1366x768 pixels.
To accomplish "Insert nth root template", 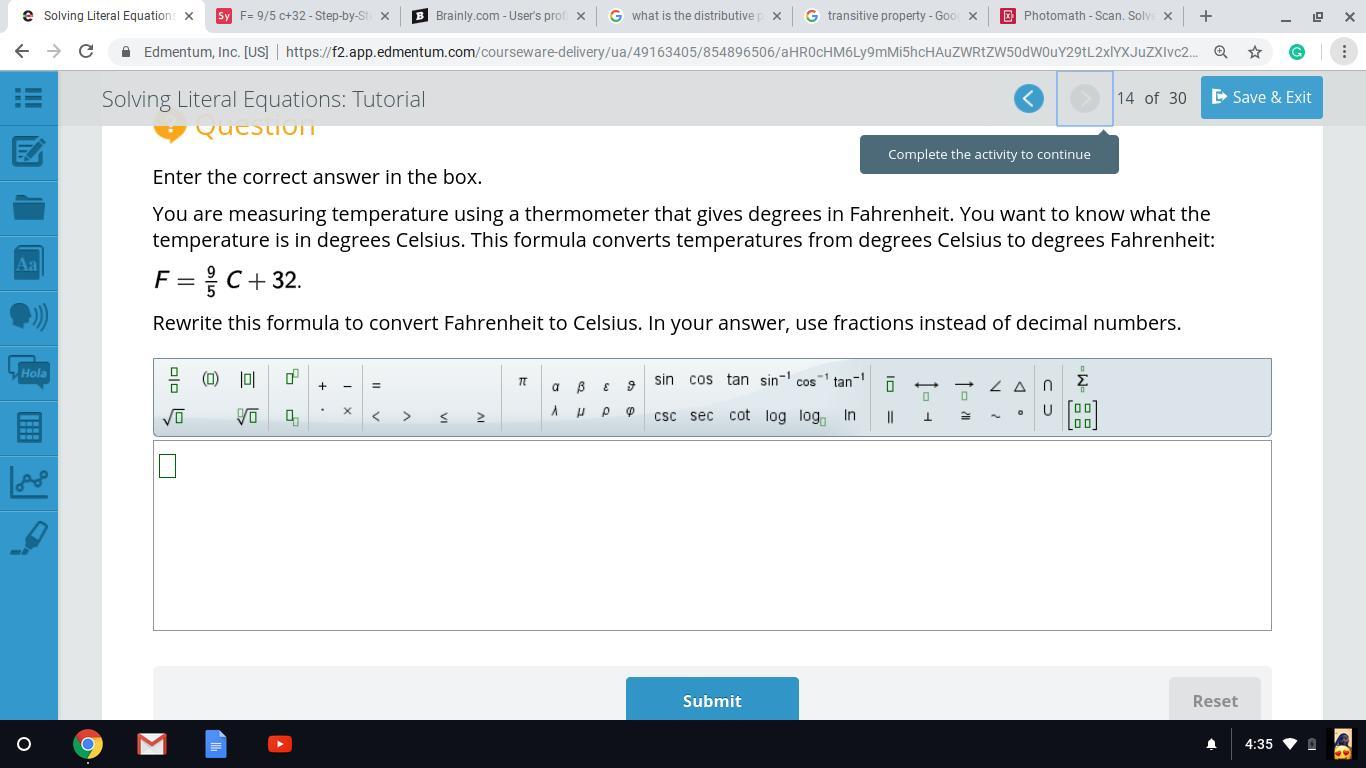I will coord(247,416).
